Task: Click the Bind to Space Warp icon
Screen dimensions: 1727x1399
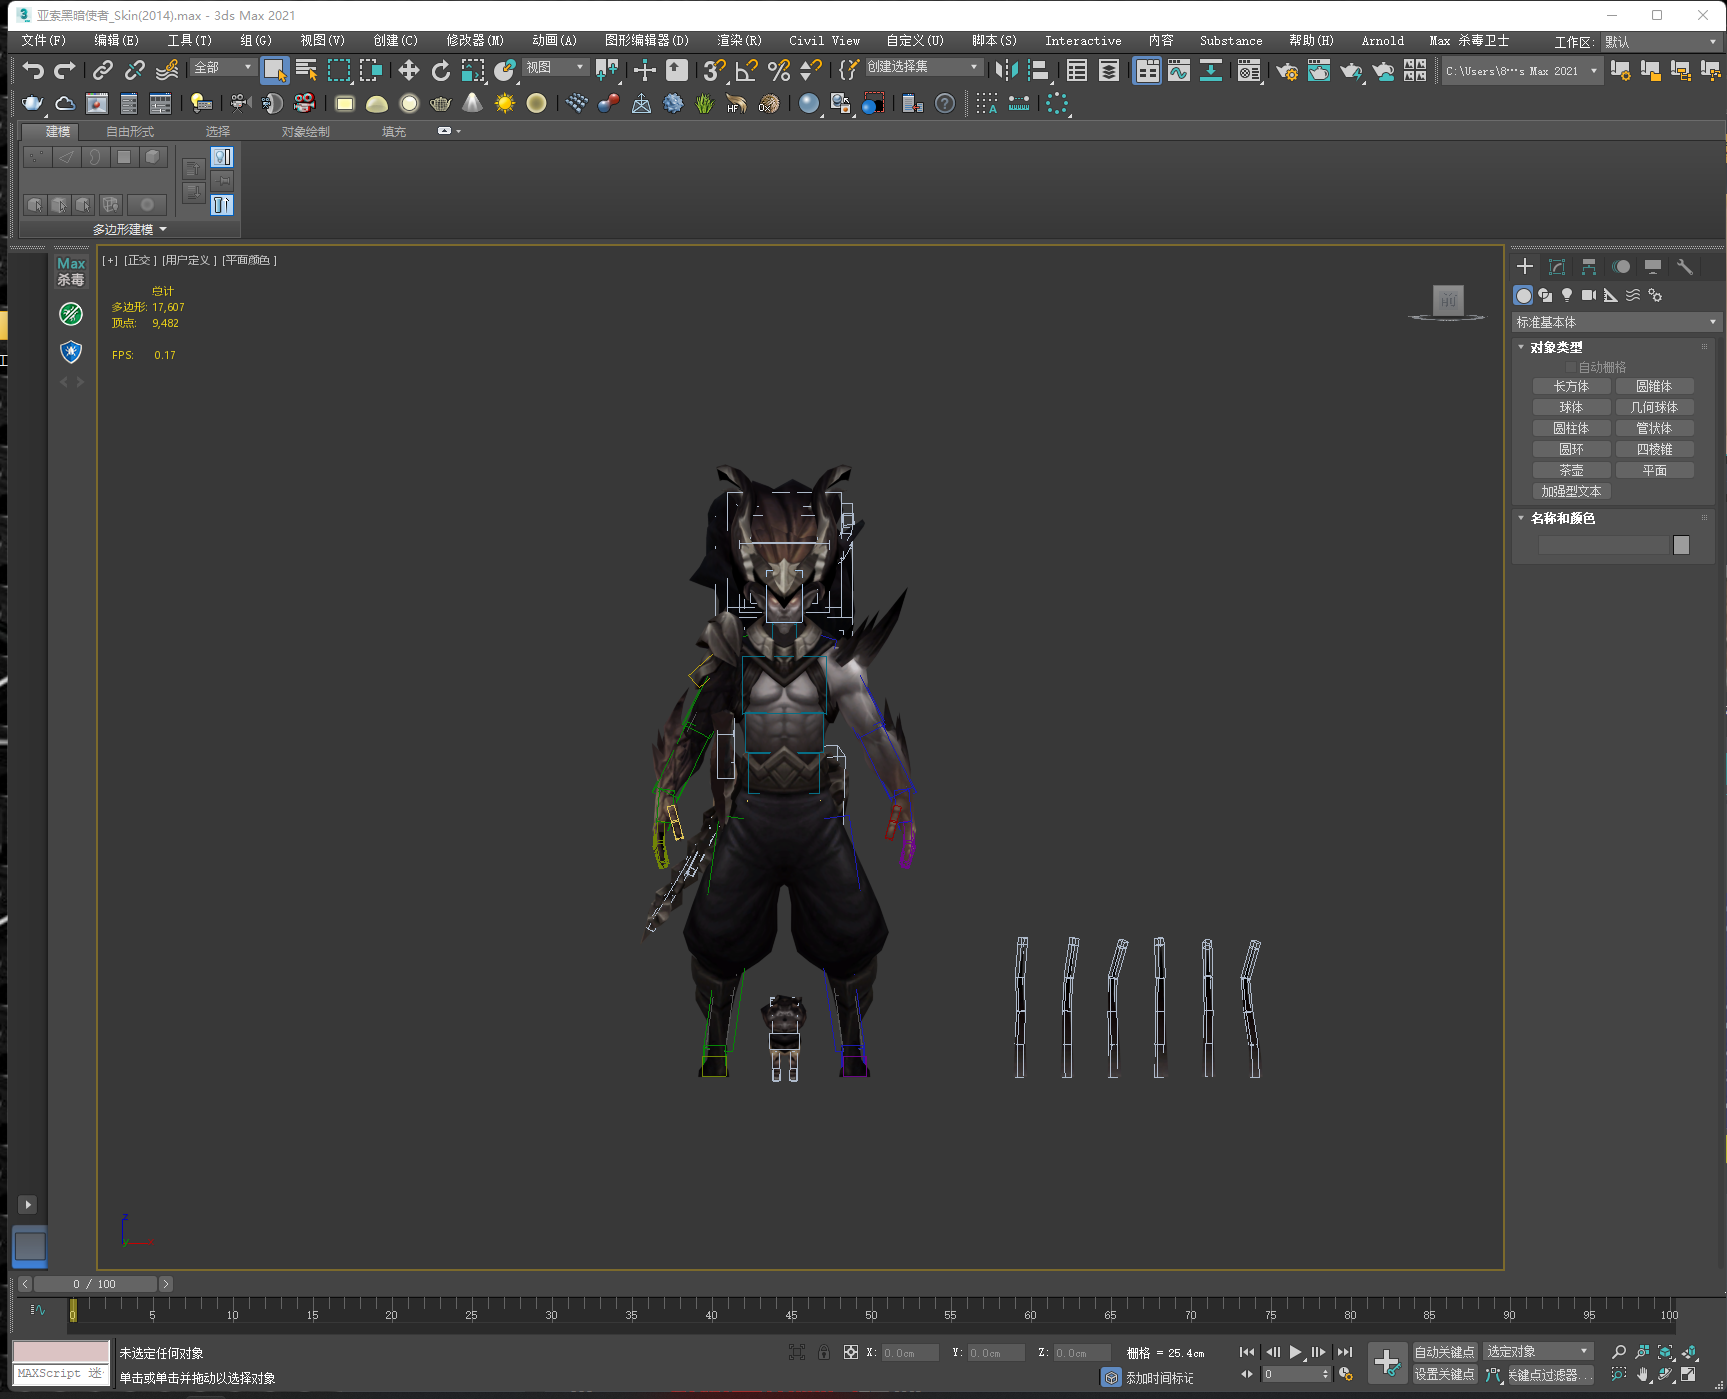Action: pos(167,70)
